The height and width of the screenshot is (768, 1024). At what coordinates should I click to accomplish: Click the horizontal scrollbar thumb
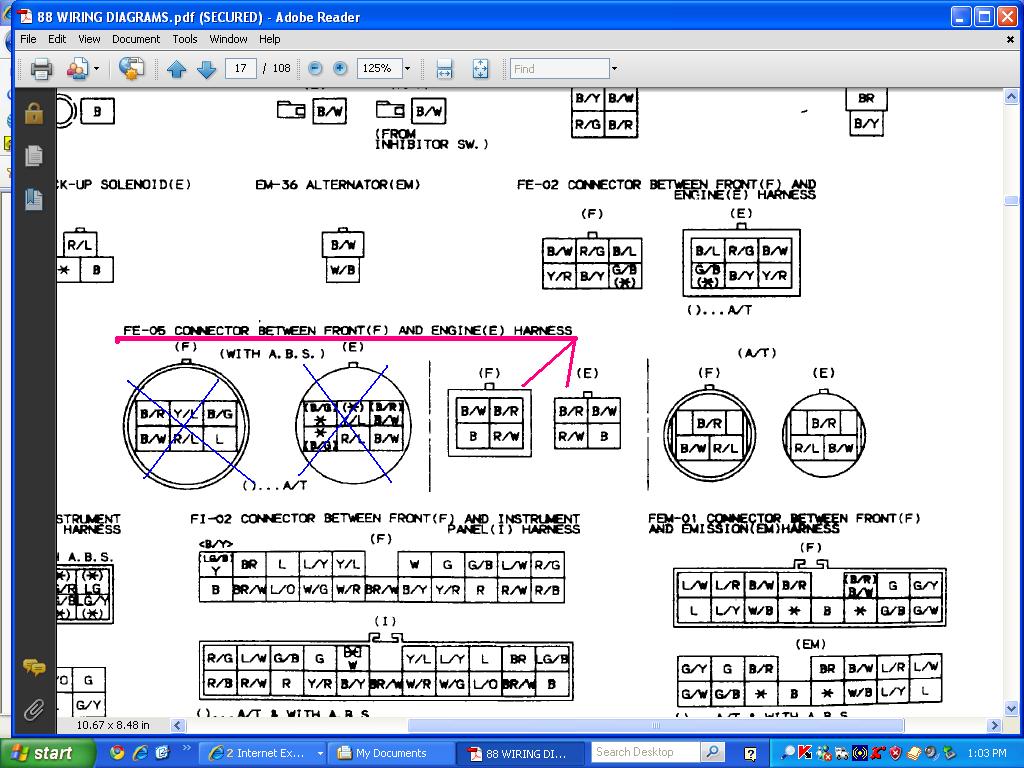tap(656, 725)
